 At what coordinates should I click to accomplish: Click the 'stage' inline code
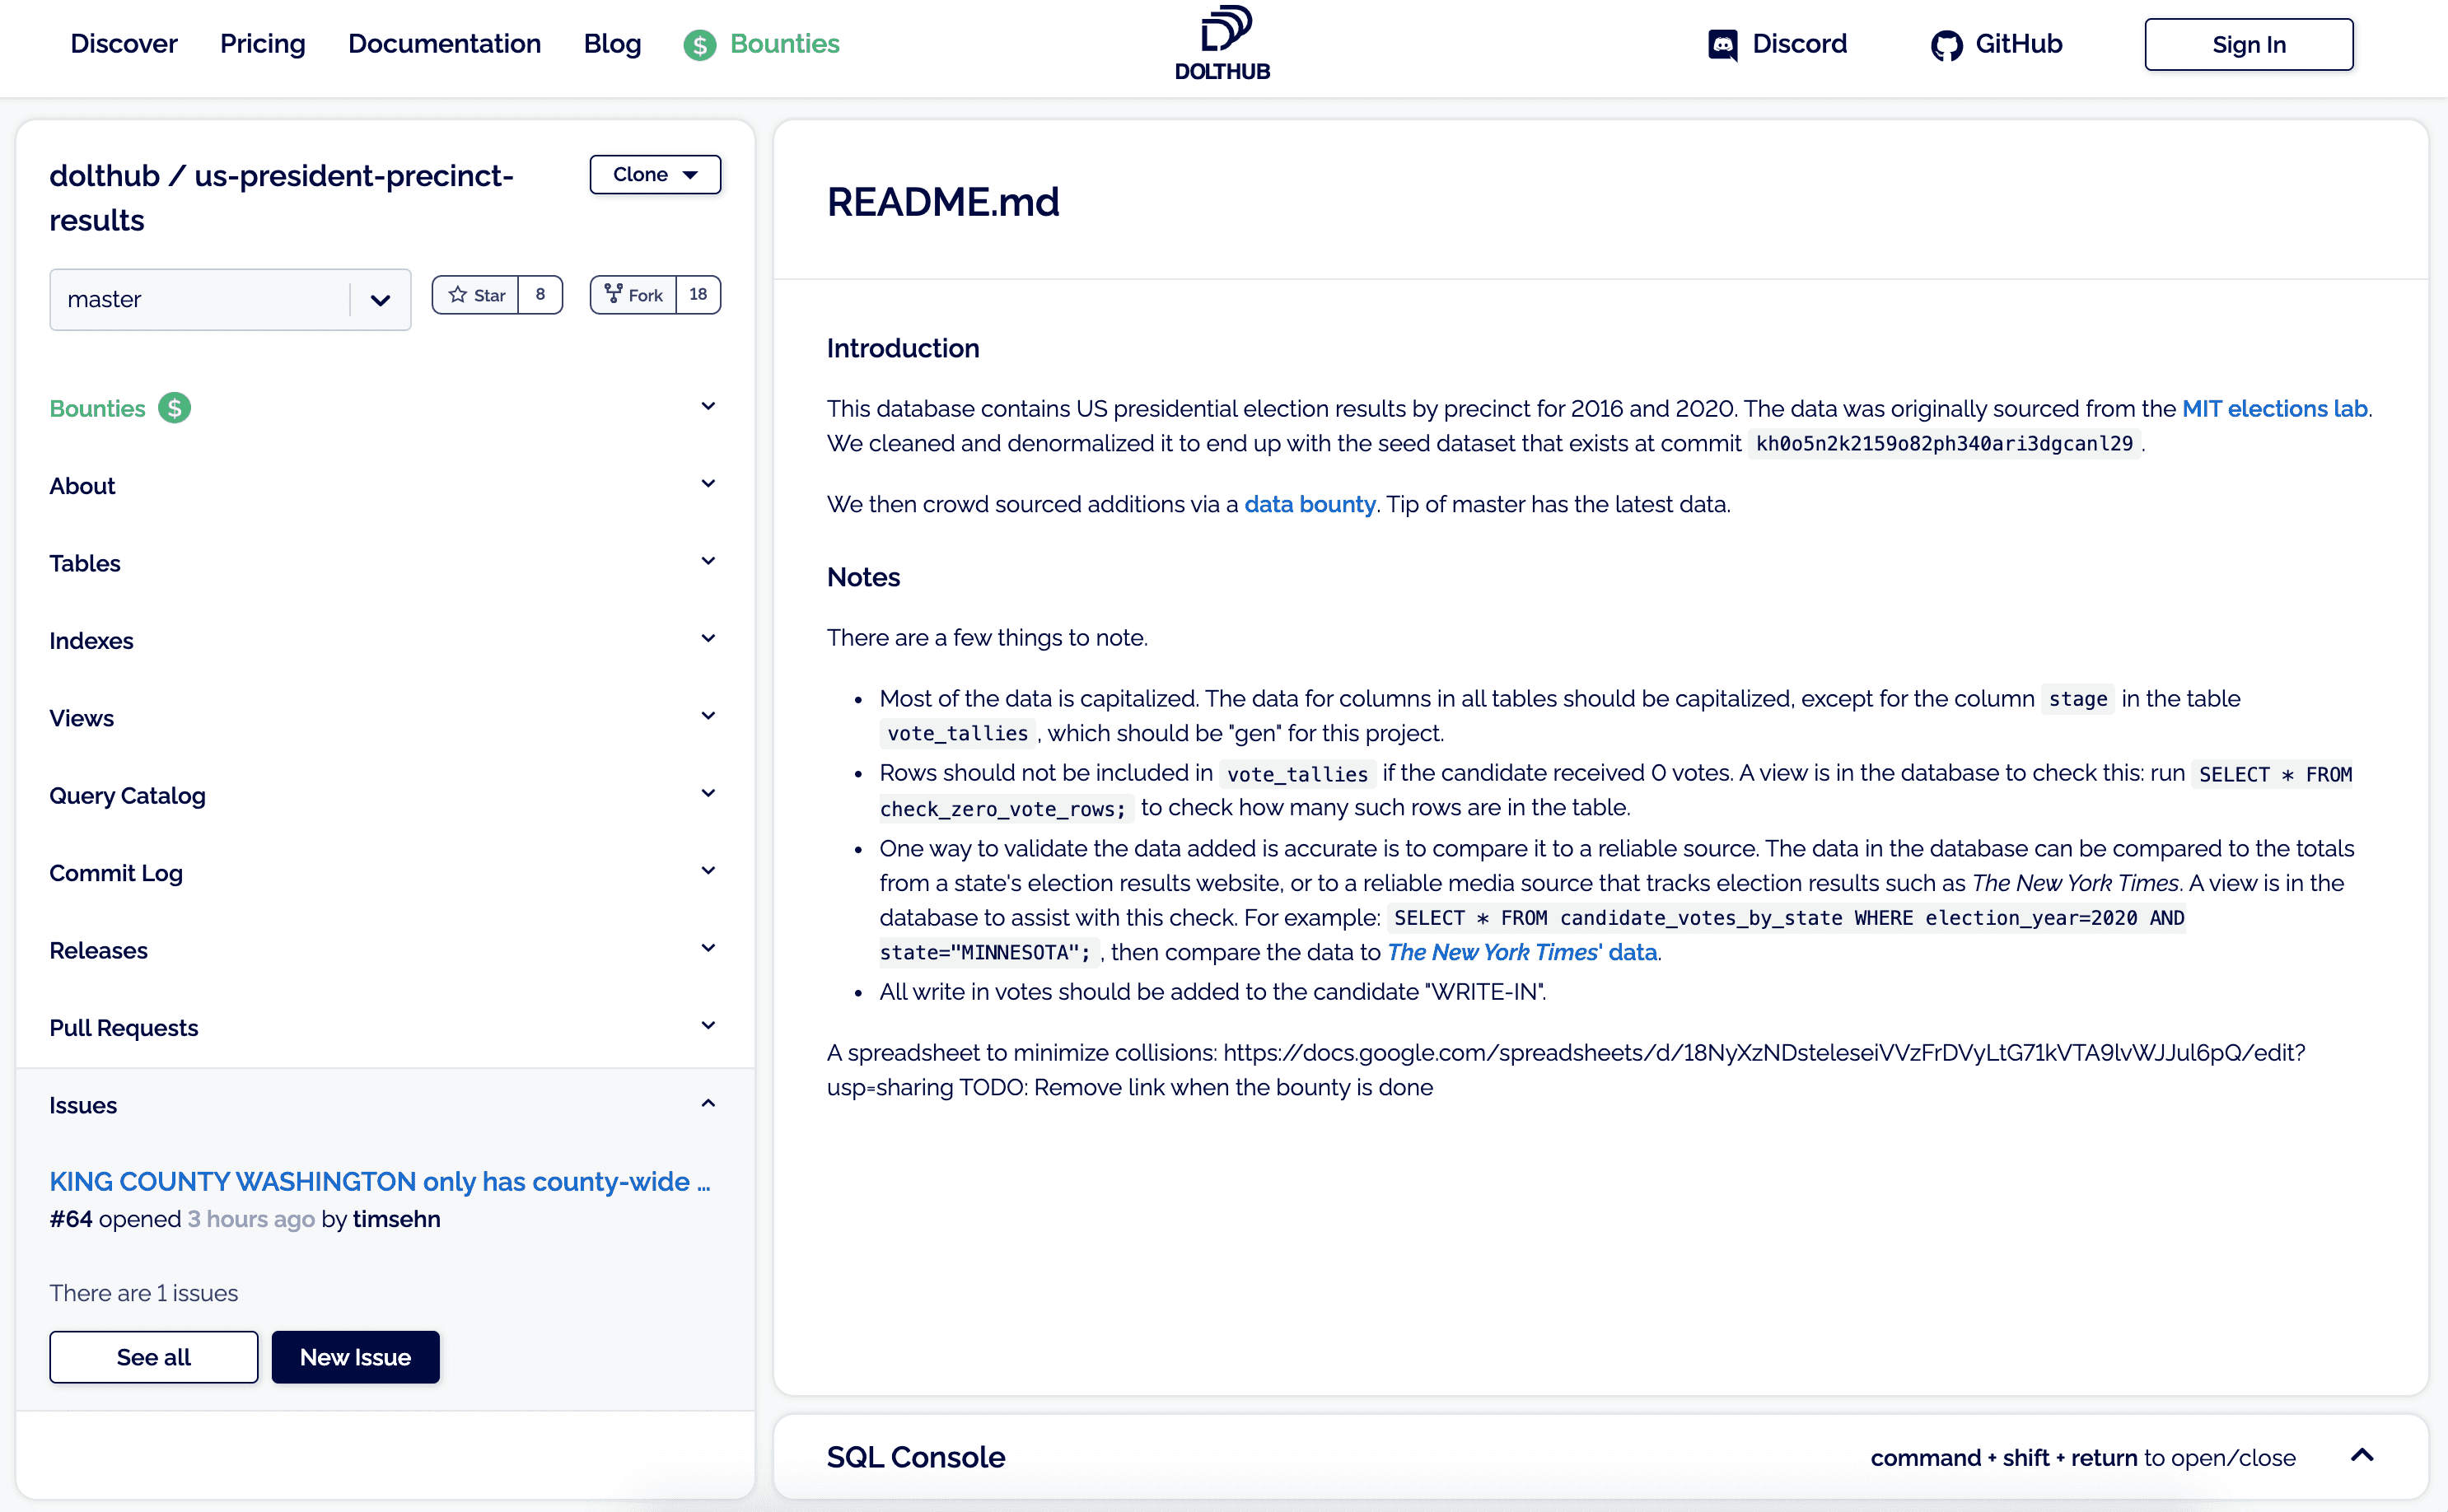click(2078, 699)
